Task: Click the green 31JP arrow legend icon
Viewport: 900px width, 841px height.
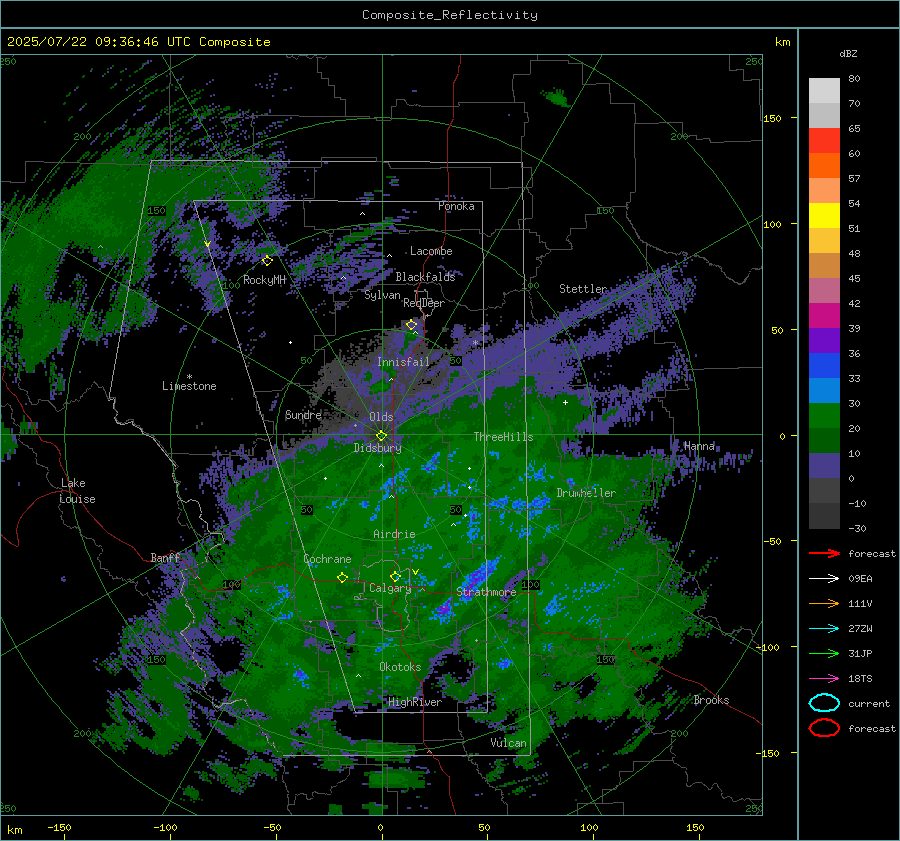Action: pos(824,653)
